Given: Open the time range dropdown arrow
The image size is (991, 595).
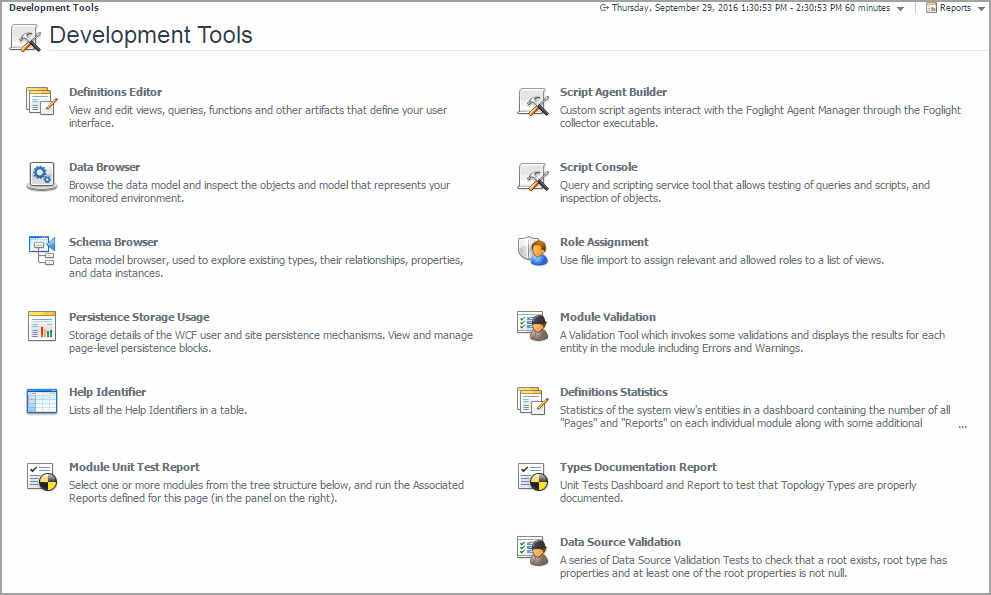Looking at the screenshot, I should pyautogui.click(x=901, y=8).
